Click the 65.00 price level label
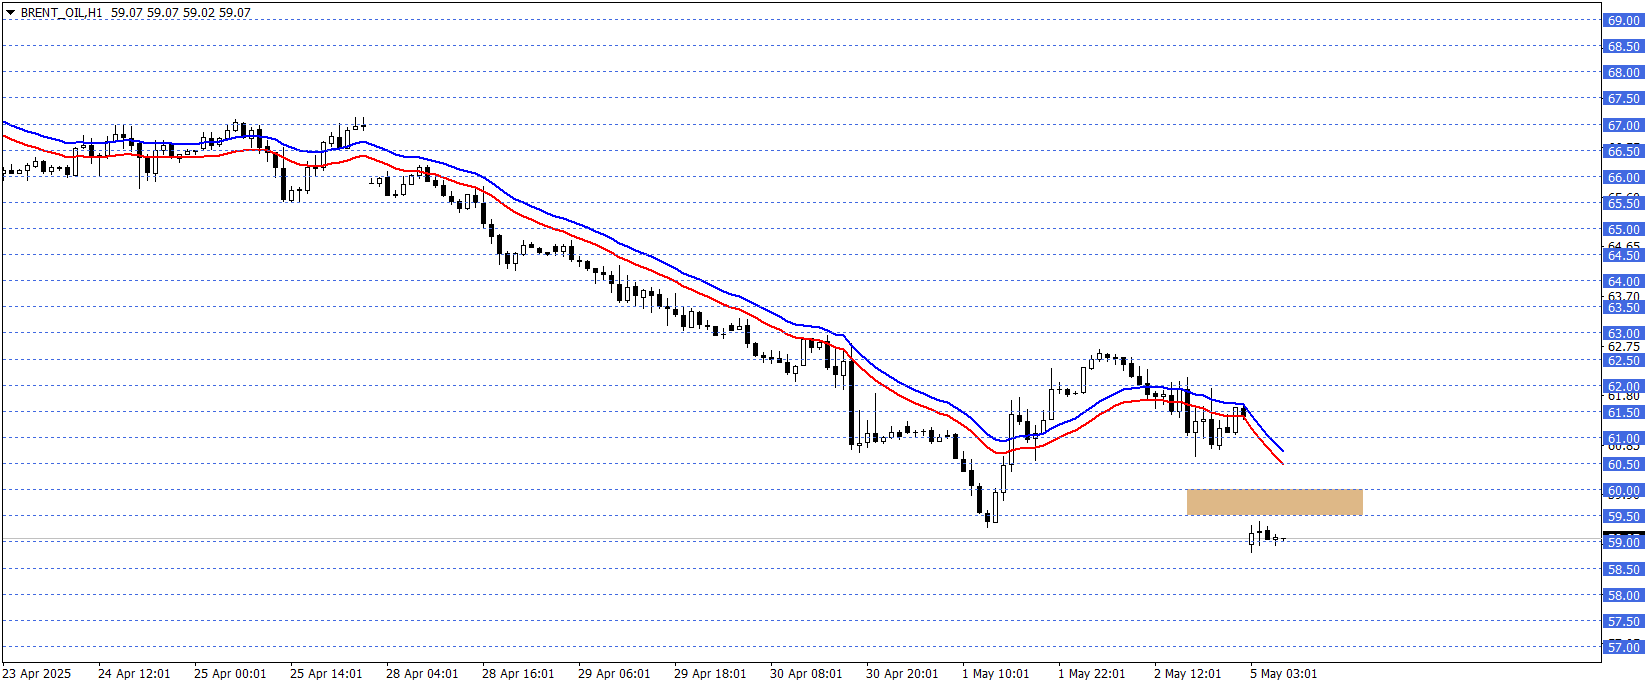 point(1623,229)
